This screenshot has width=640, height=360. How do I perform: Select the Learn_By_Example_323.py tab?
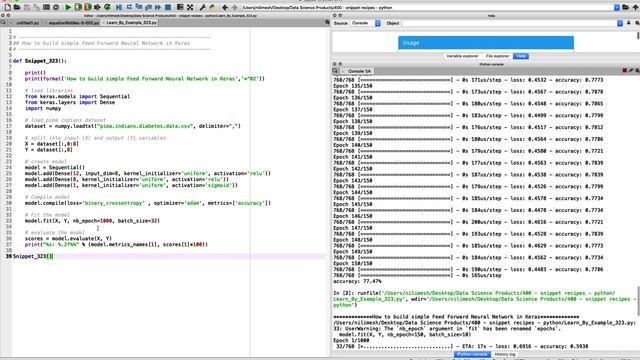click(x=131, y=22)
